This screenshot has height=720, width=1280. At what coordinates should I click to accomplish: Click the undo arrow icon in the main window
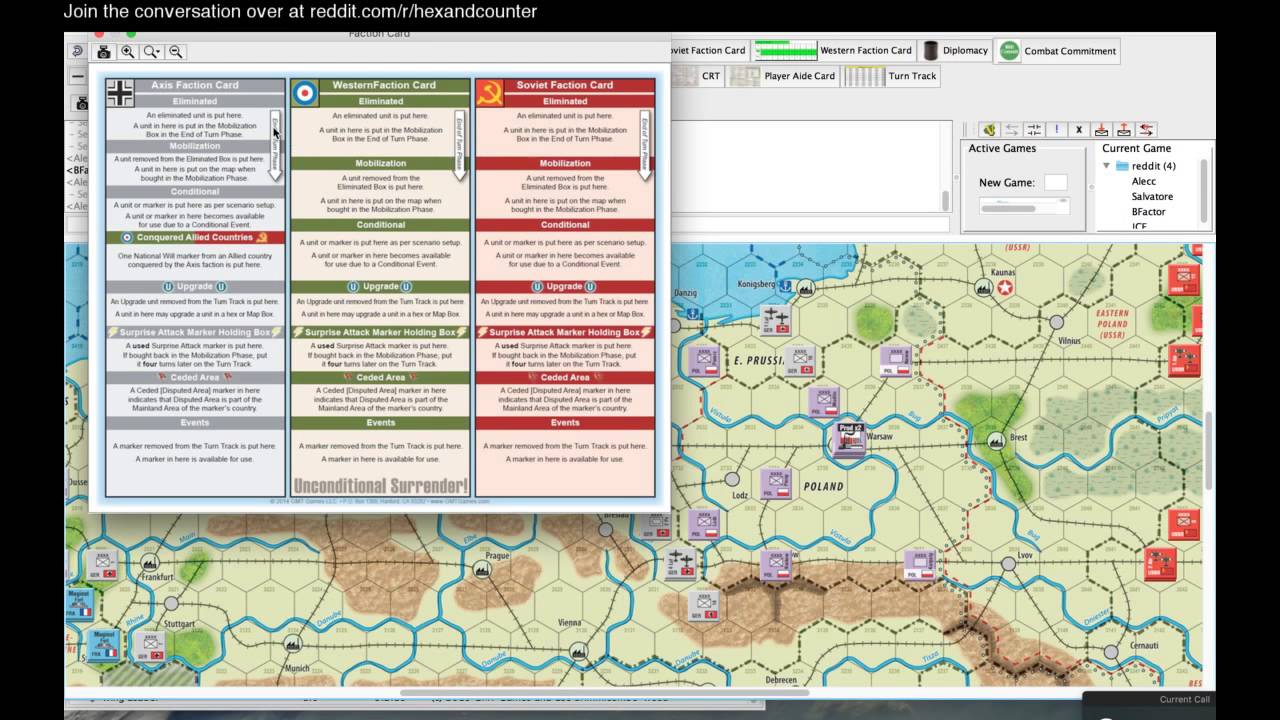click(77, 51)
